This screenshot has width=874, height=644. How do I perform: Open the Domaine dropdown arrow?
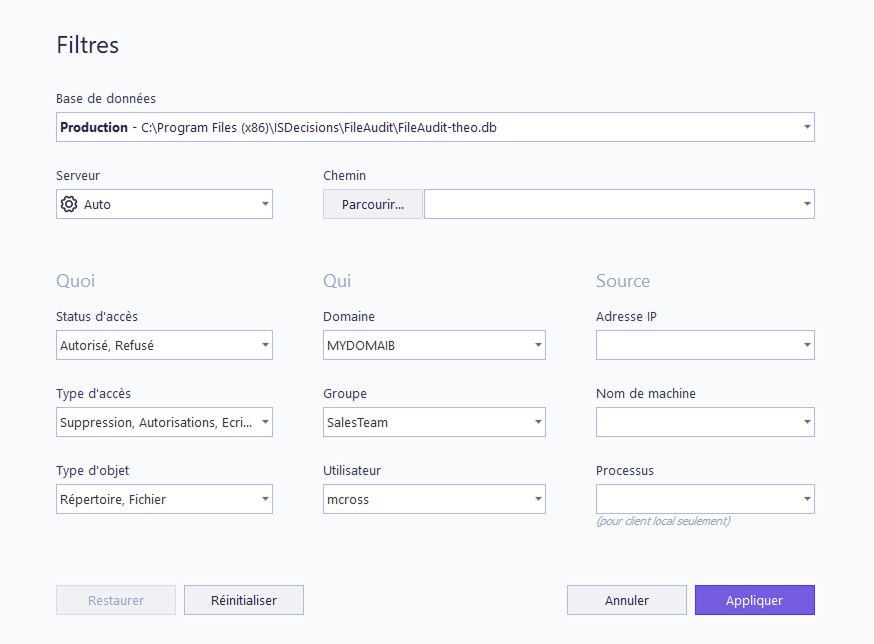coord(538,345)
